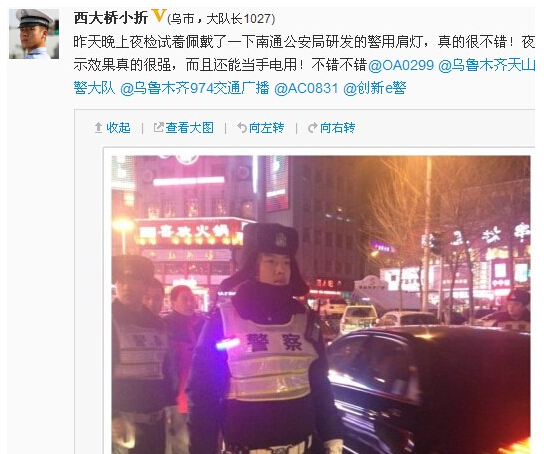The width and height of the screenshot is (544, 454).
Task: Click the view large image icon
Action: [x=159, y=127]
